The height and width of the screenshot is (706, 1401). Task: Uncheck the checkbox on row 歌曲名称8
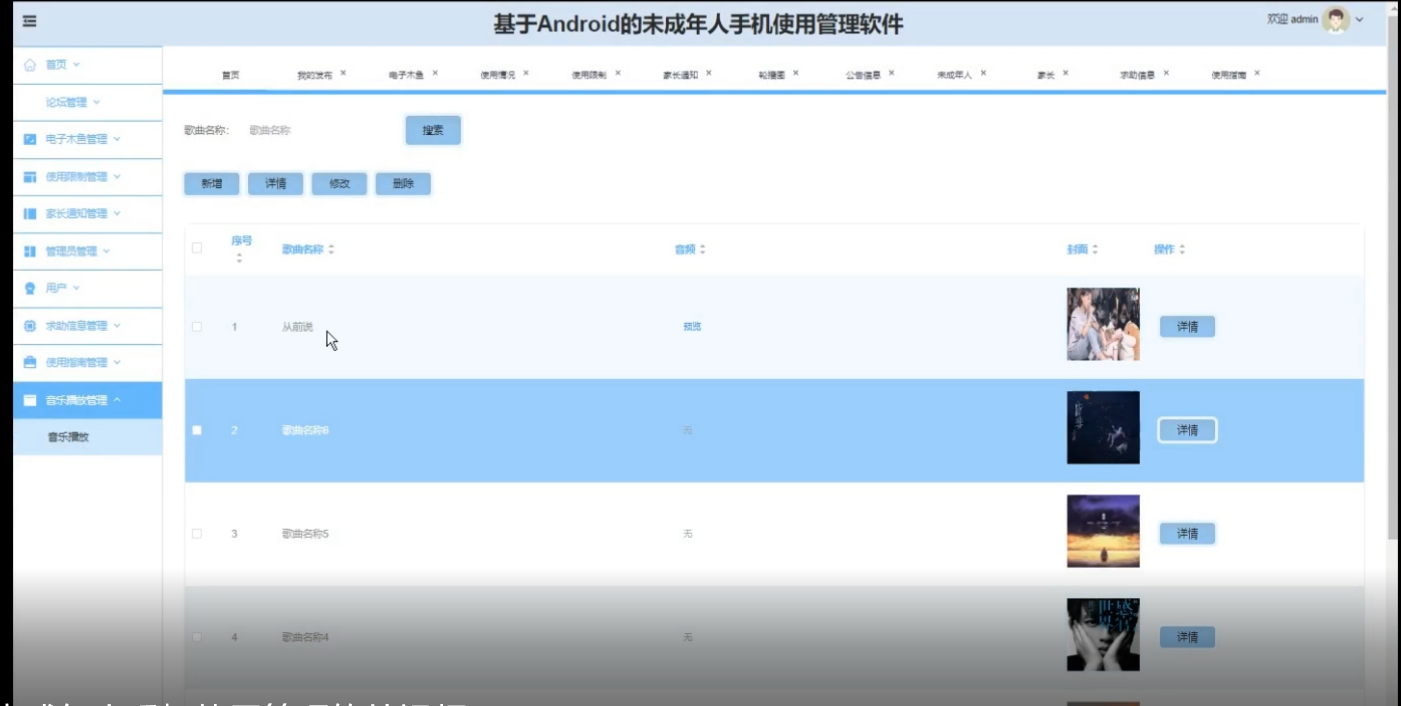pyautogui.click(x=196, y=430)
